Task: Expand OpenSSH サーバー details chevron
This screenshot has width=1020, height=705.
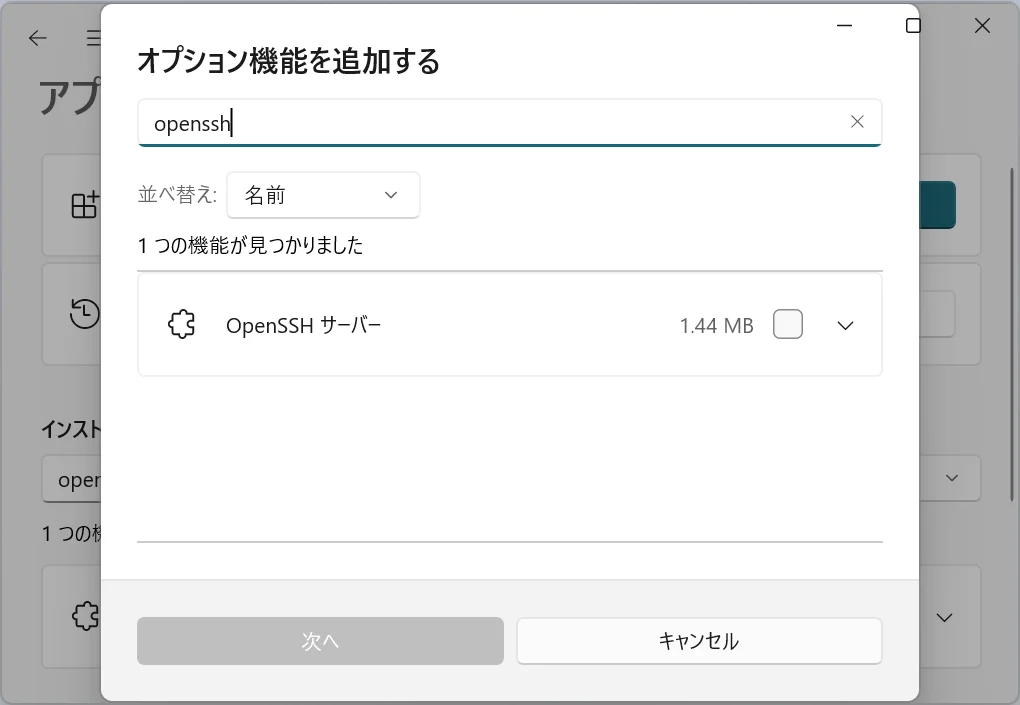Action: (845, 325)
